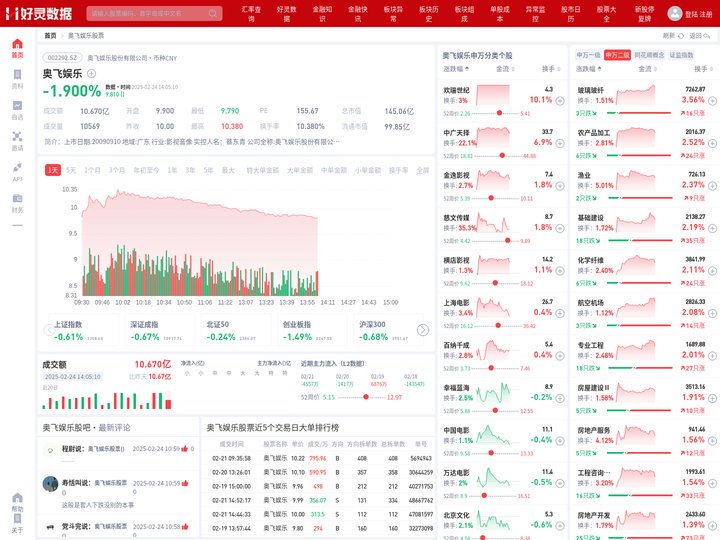The image size is (720, 540).
Task: Show 特大单金额 on chart
Action: coord(263,170)
